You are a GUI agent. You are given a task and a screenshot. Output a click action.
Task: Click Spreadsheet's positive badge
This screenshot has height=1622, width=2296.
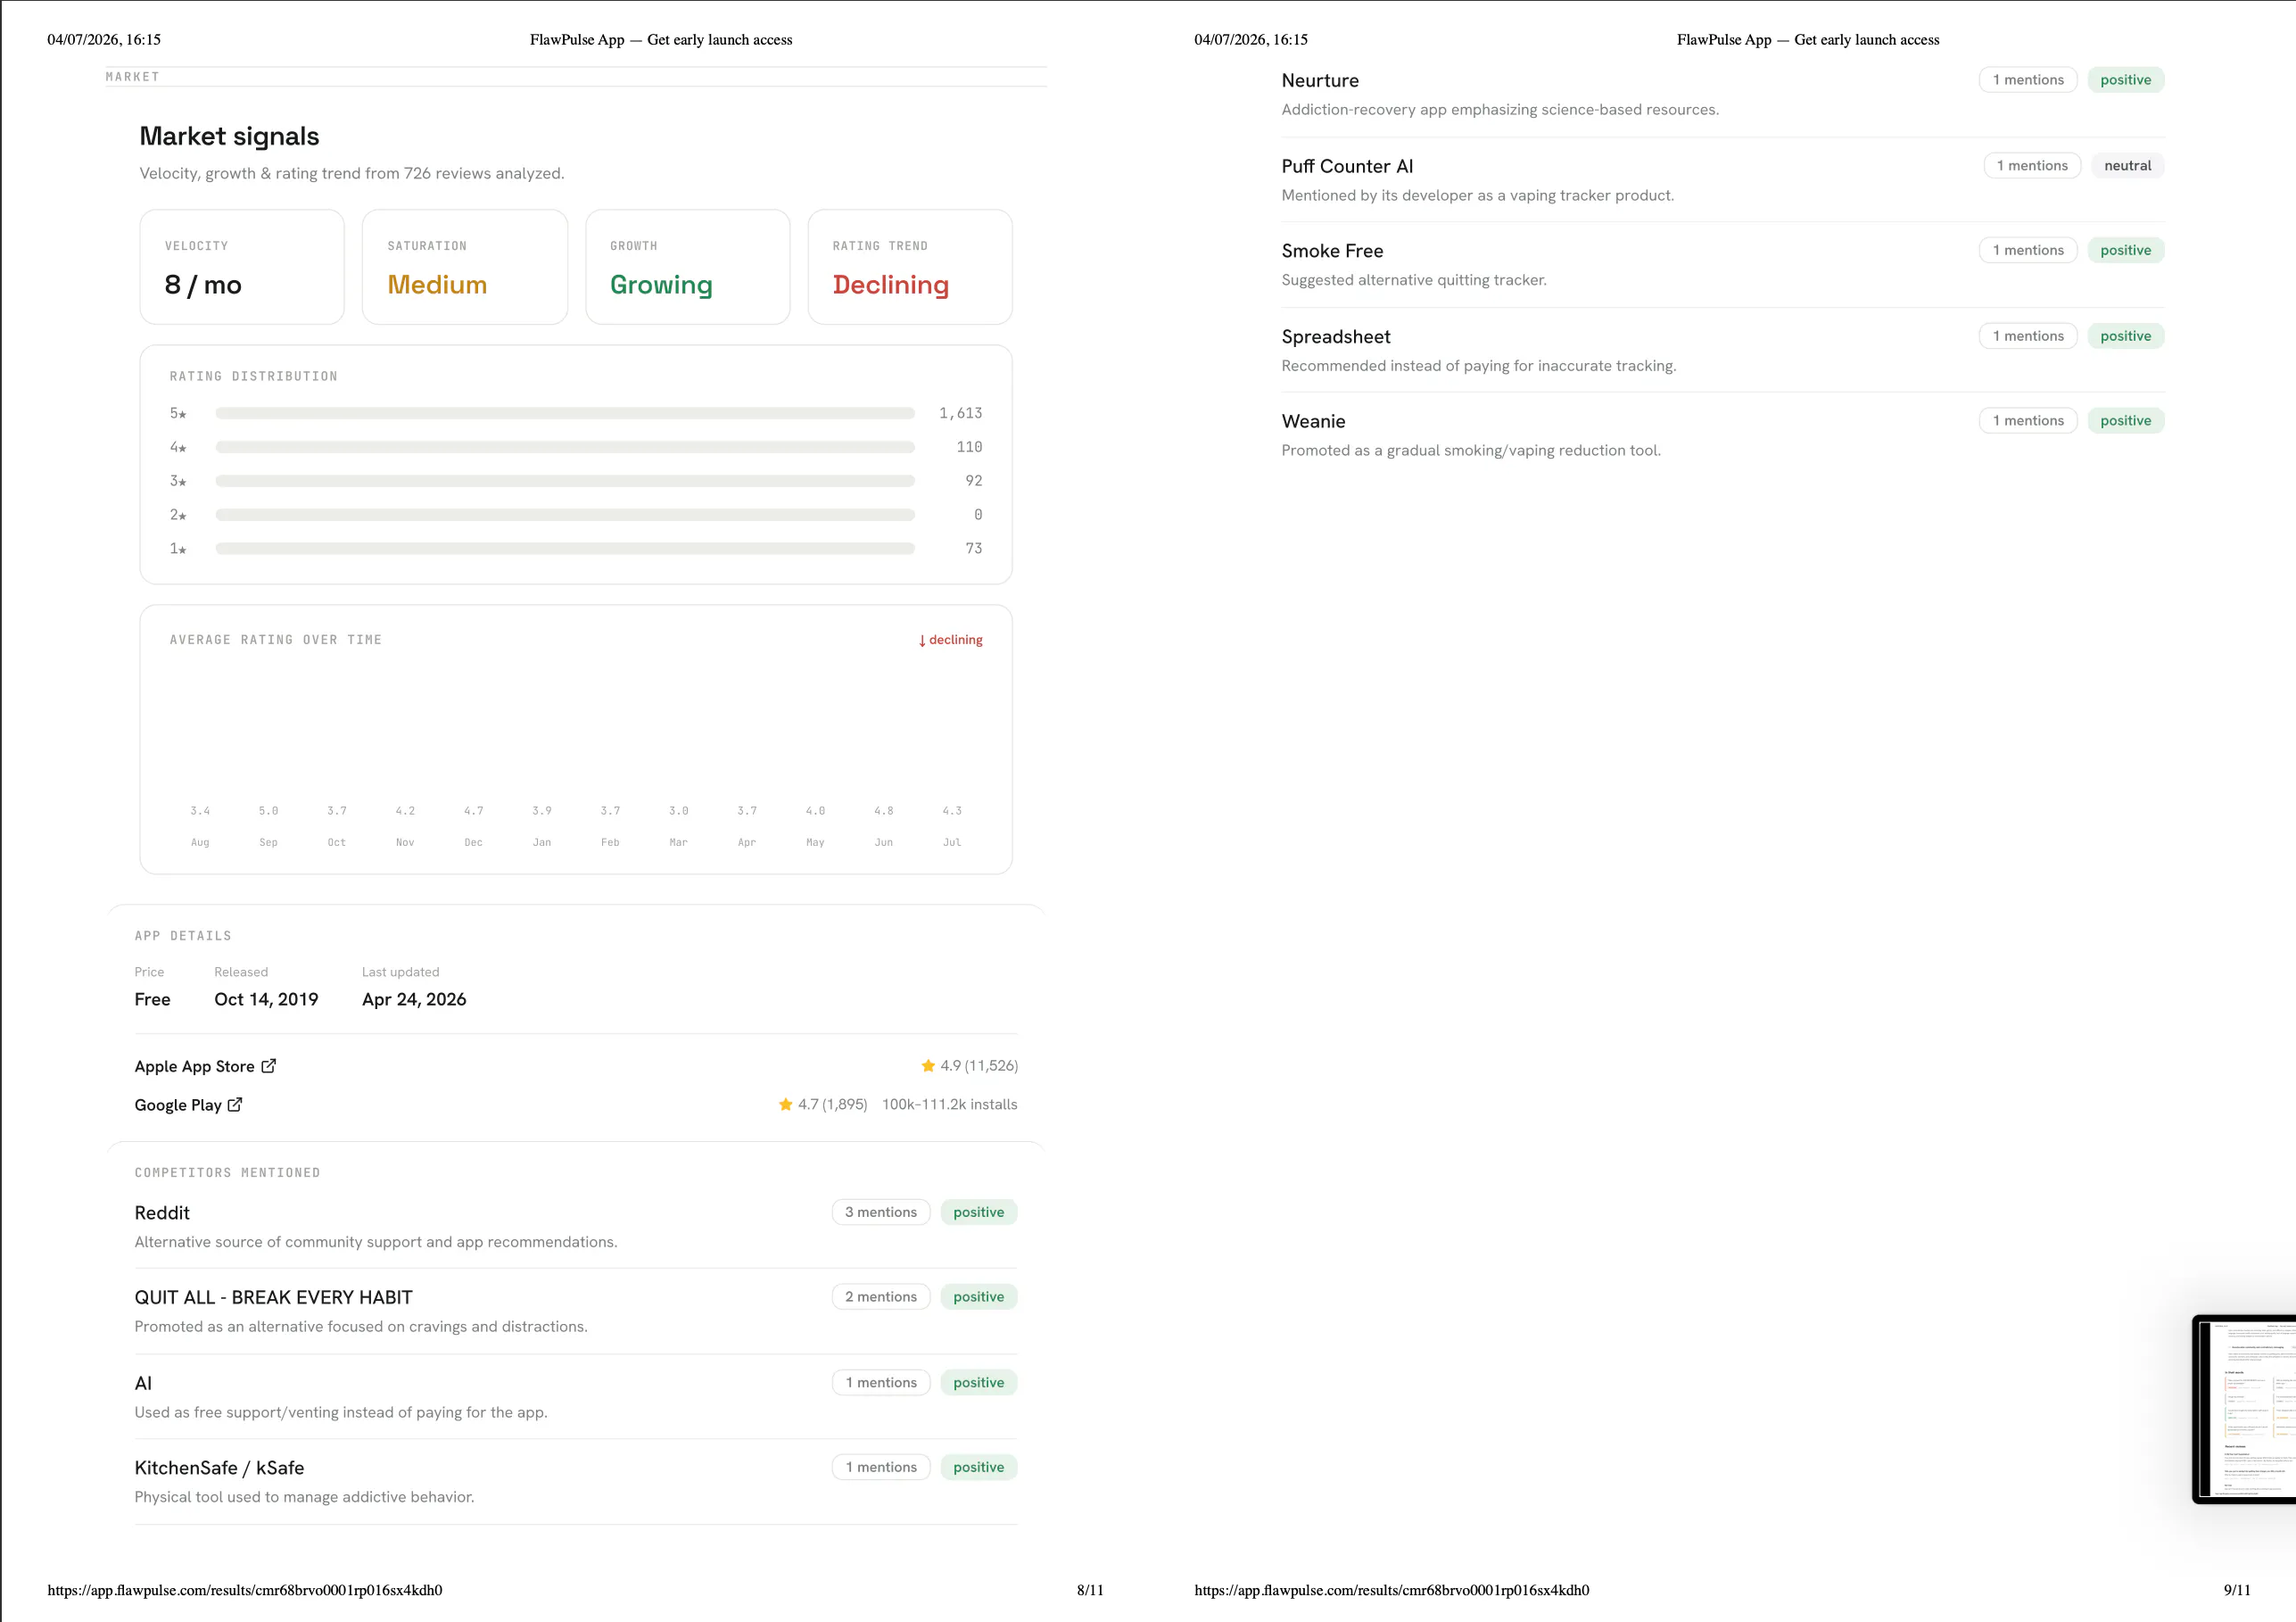[x=2126, y=336]
